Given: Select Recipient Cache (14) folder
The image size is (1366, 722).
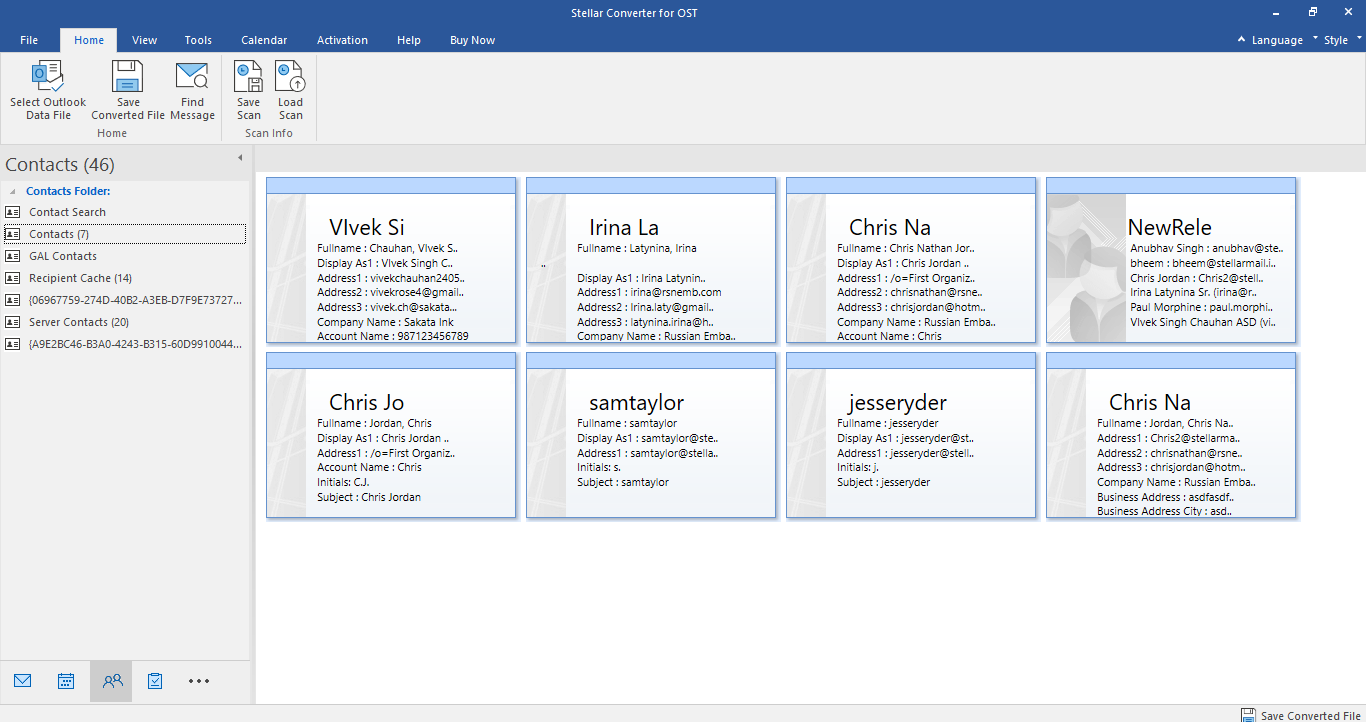Looking at the screenshot, I should point(124,278).
